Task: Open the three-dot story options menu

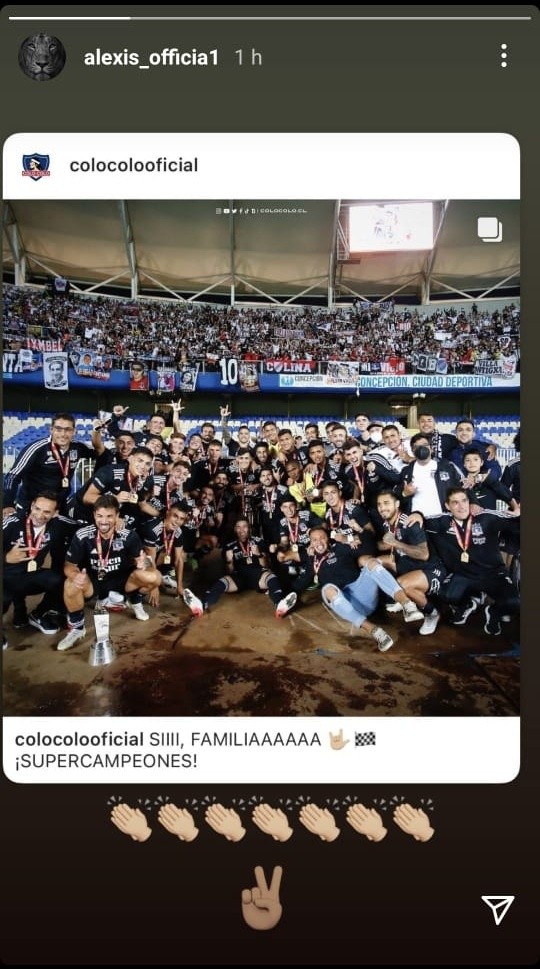Action: (x=504, y=56)
